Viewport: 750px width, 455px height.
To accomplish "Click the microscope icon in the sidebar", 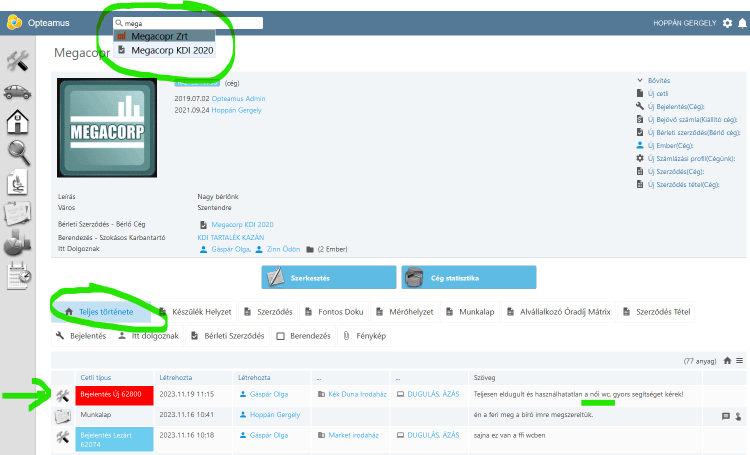I will point(17,183).
